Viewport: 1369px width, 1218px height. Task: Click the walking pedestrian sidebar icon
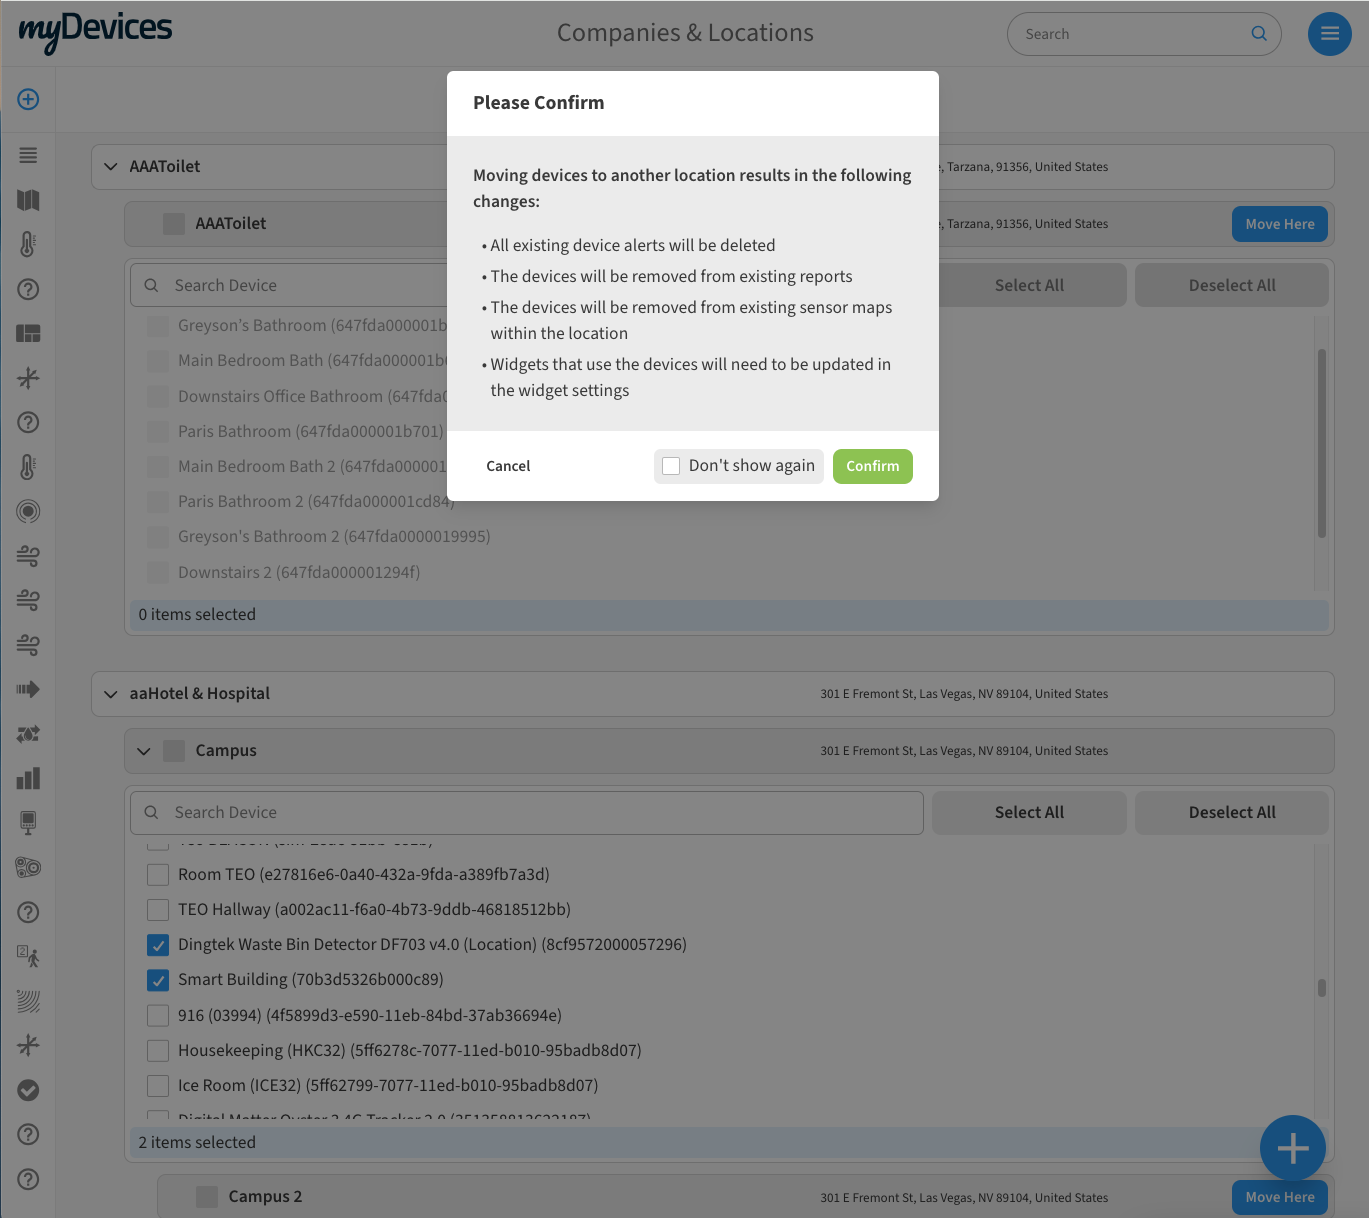click(28, 957)
